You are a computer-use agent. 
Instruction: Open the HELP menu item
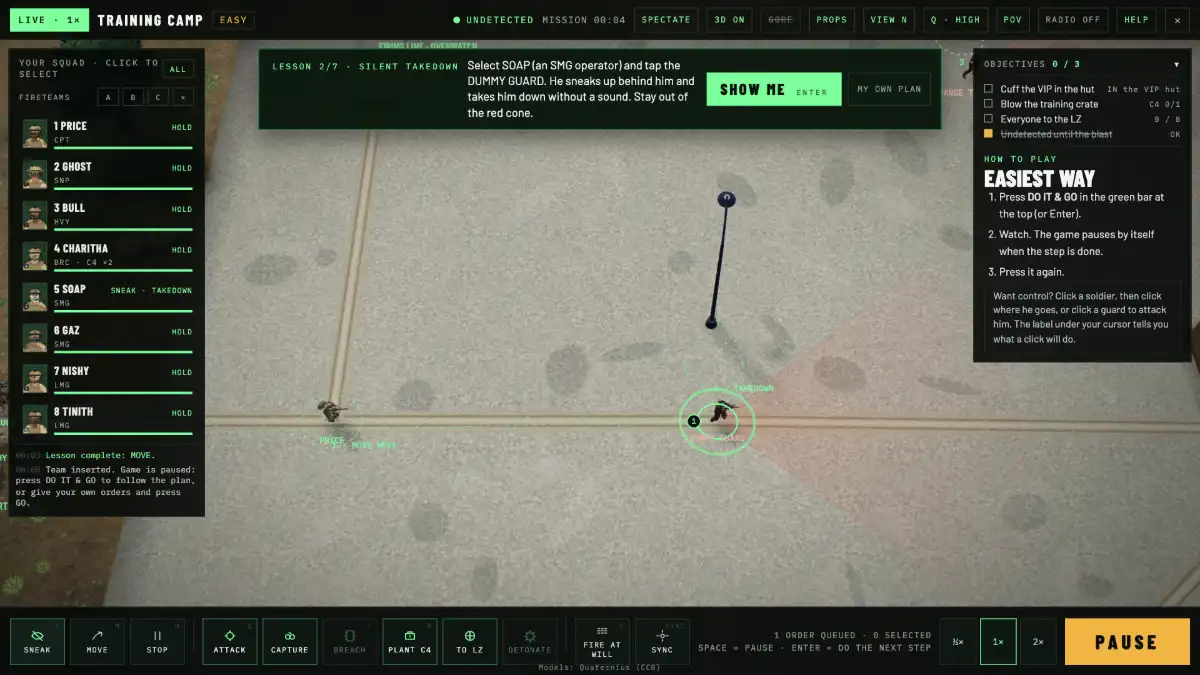(x=1136, y=20)
